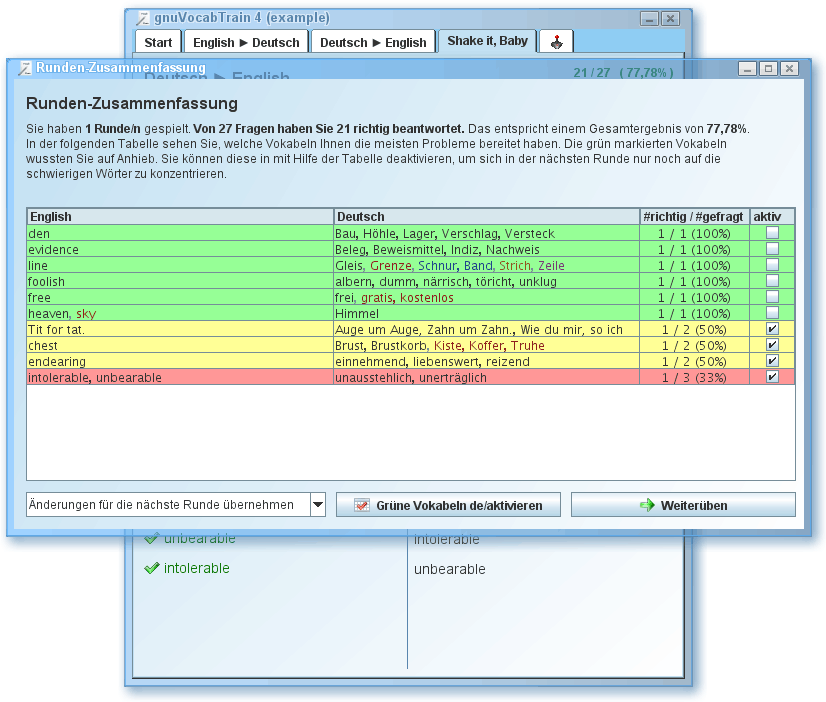The width and height of the screenshot is (826, 702).
Task: Click 'Gleis, Grenze, Schnur, Band, Strich, Zeile' cell
Action: (x=487, y=265)
